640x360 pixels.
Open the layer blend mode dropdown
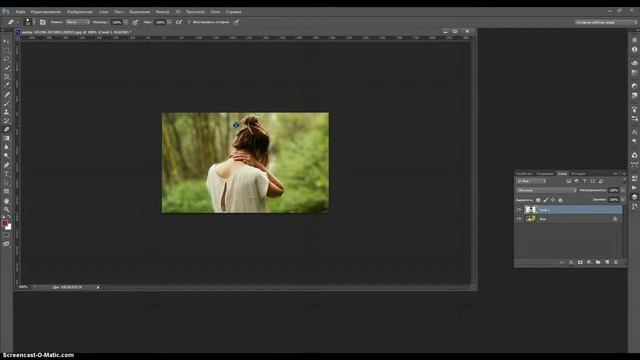coord(547,190)
